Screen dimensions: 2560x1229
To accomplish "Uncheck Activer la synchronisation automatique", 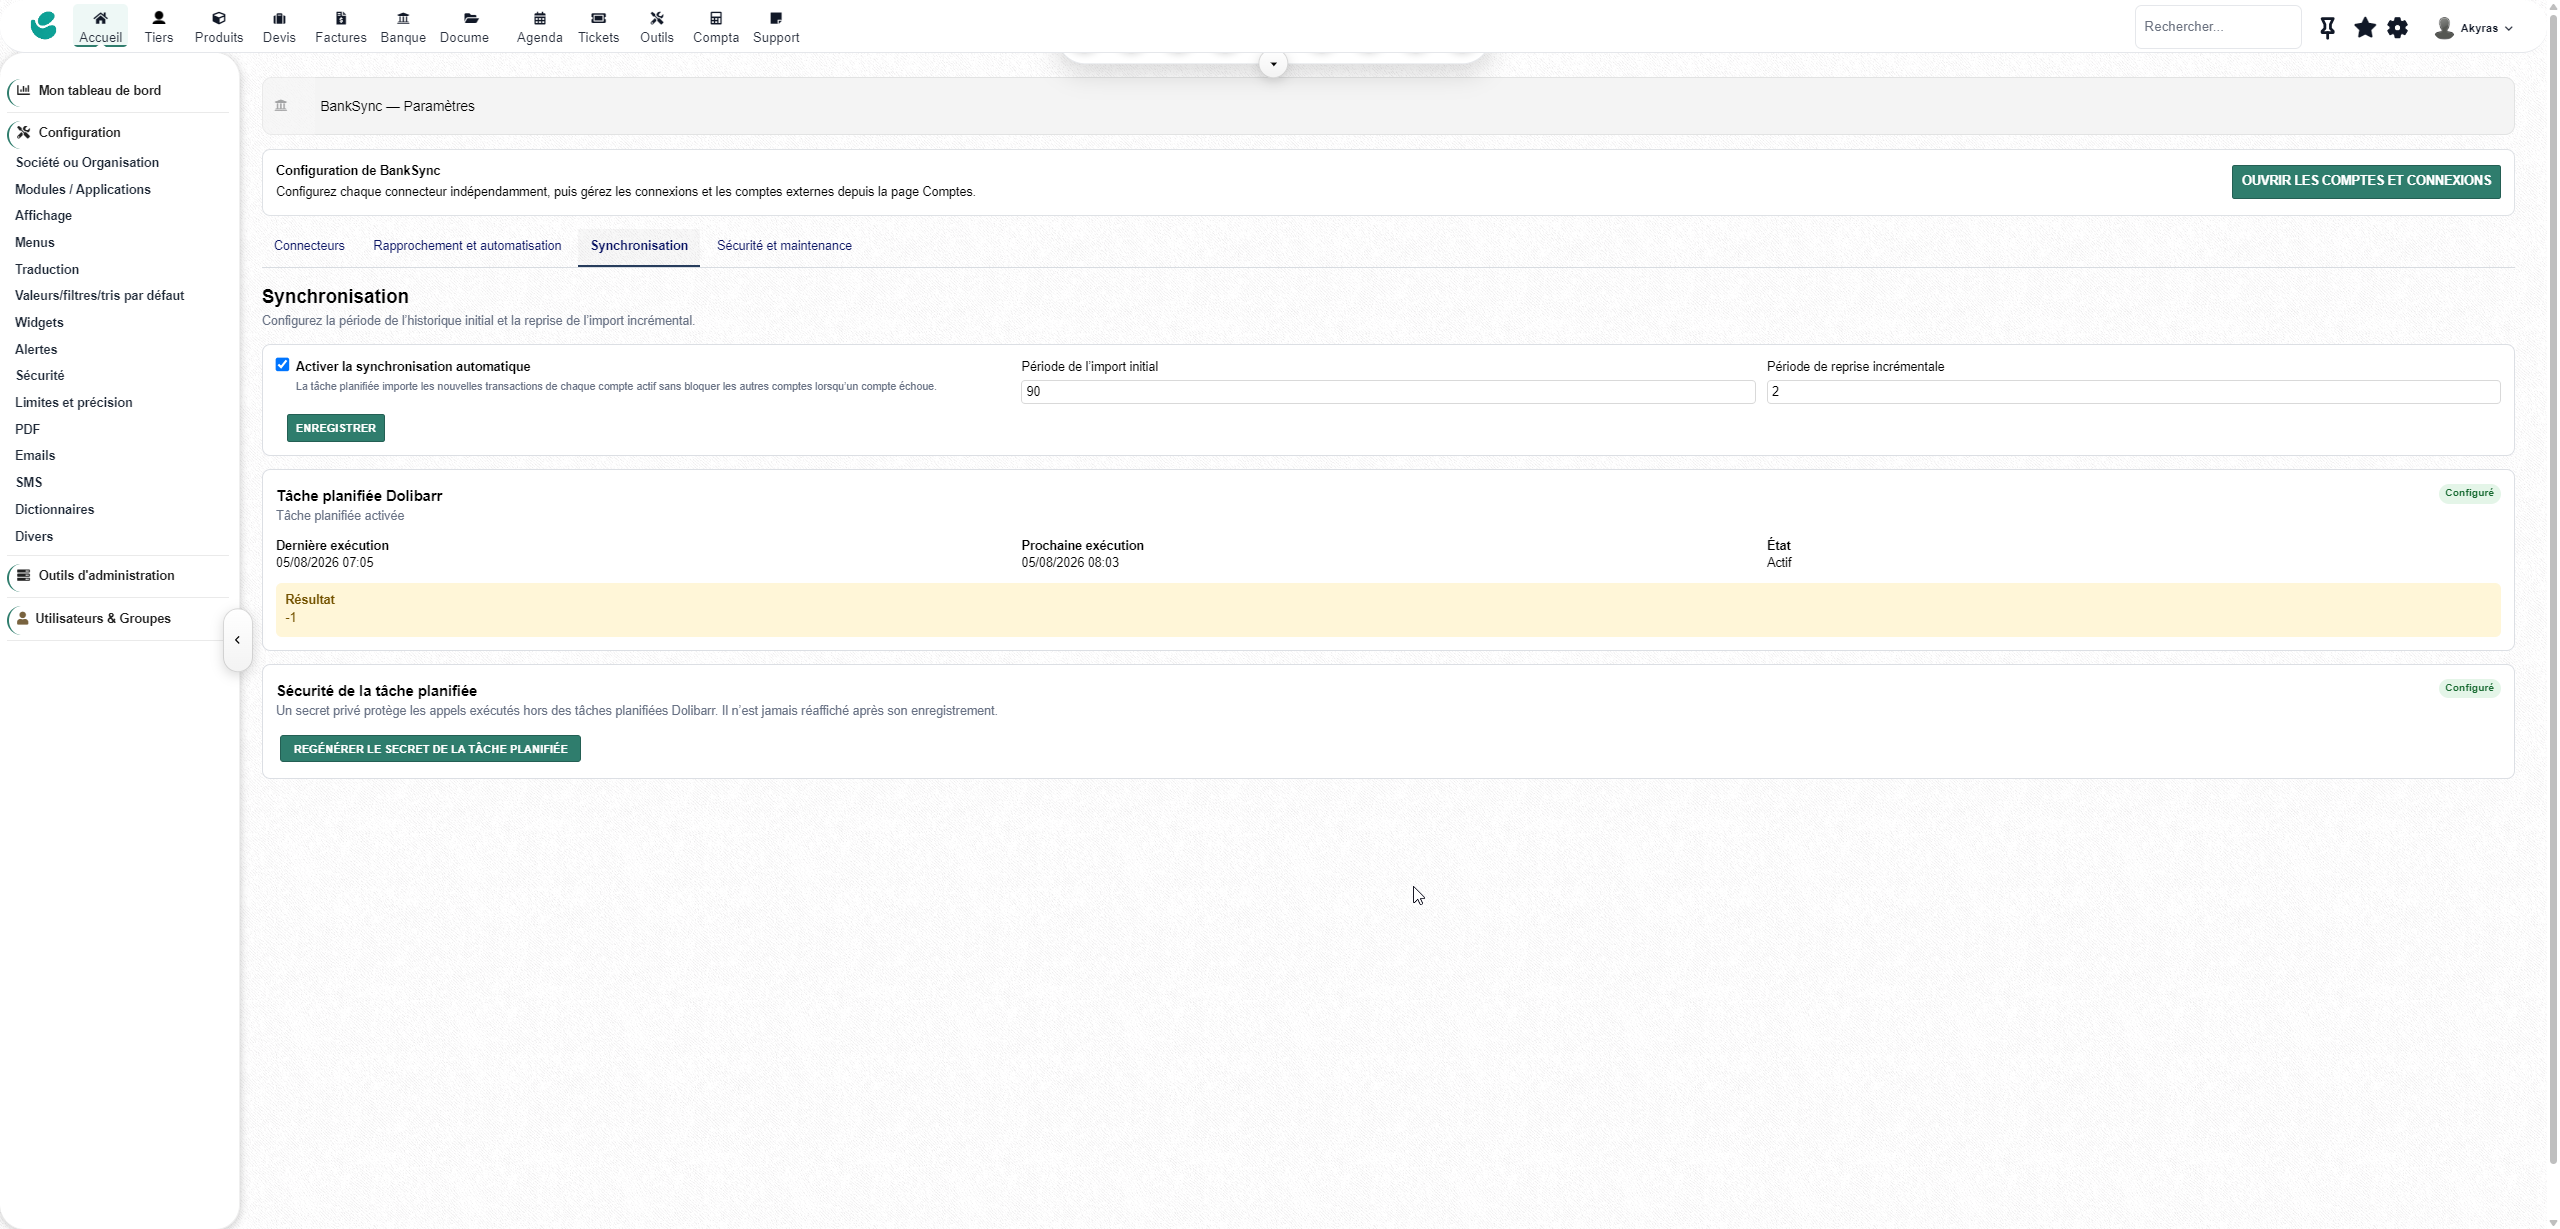I will tap(282, 365).
